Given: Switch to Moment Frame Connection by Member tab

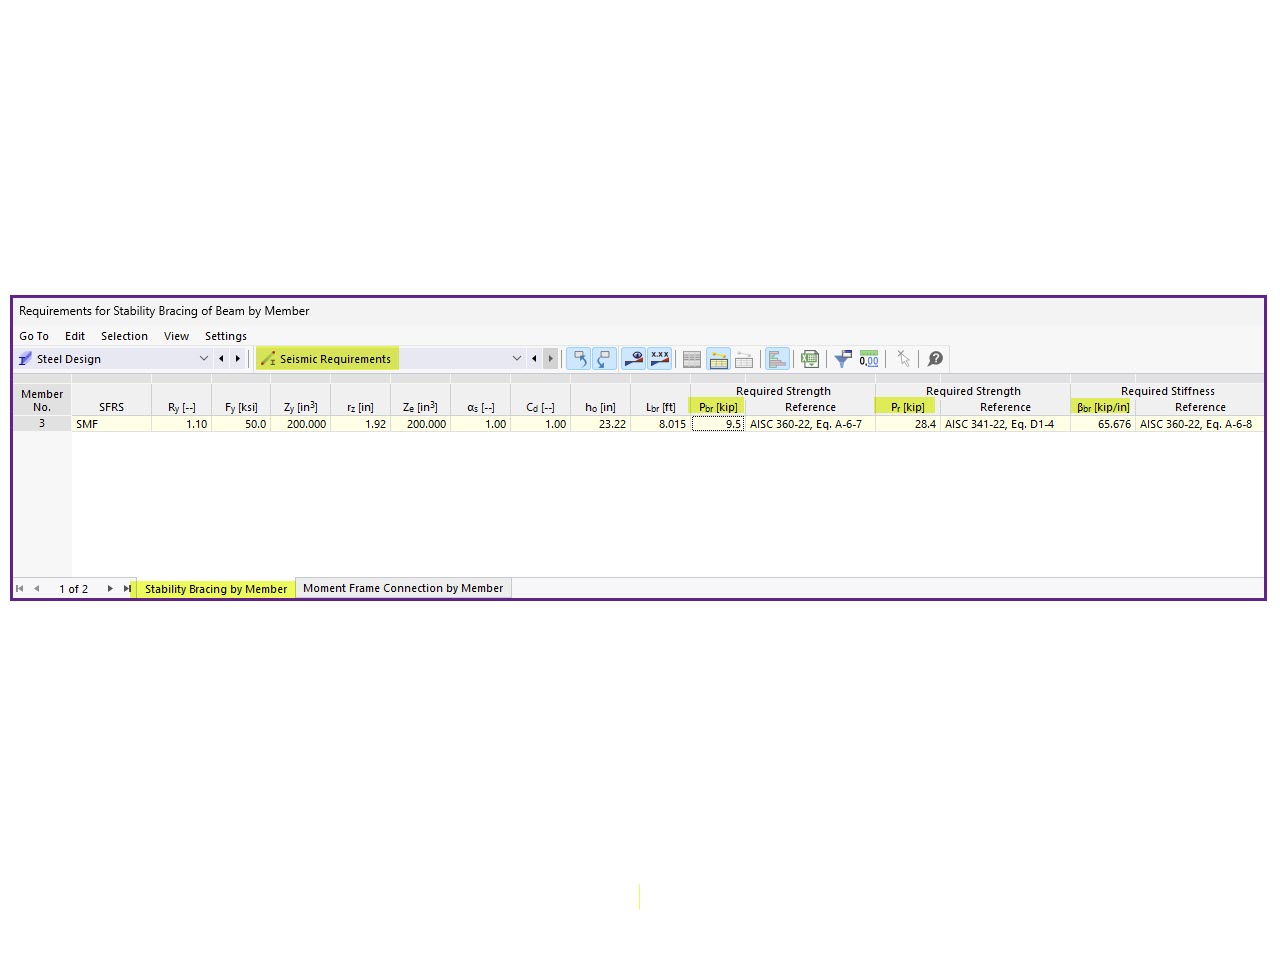Looking at the screenshot, I should [x=402, y=588].
